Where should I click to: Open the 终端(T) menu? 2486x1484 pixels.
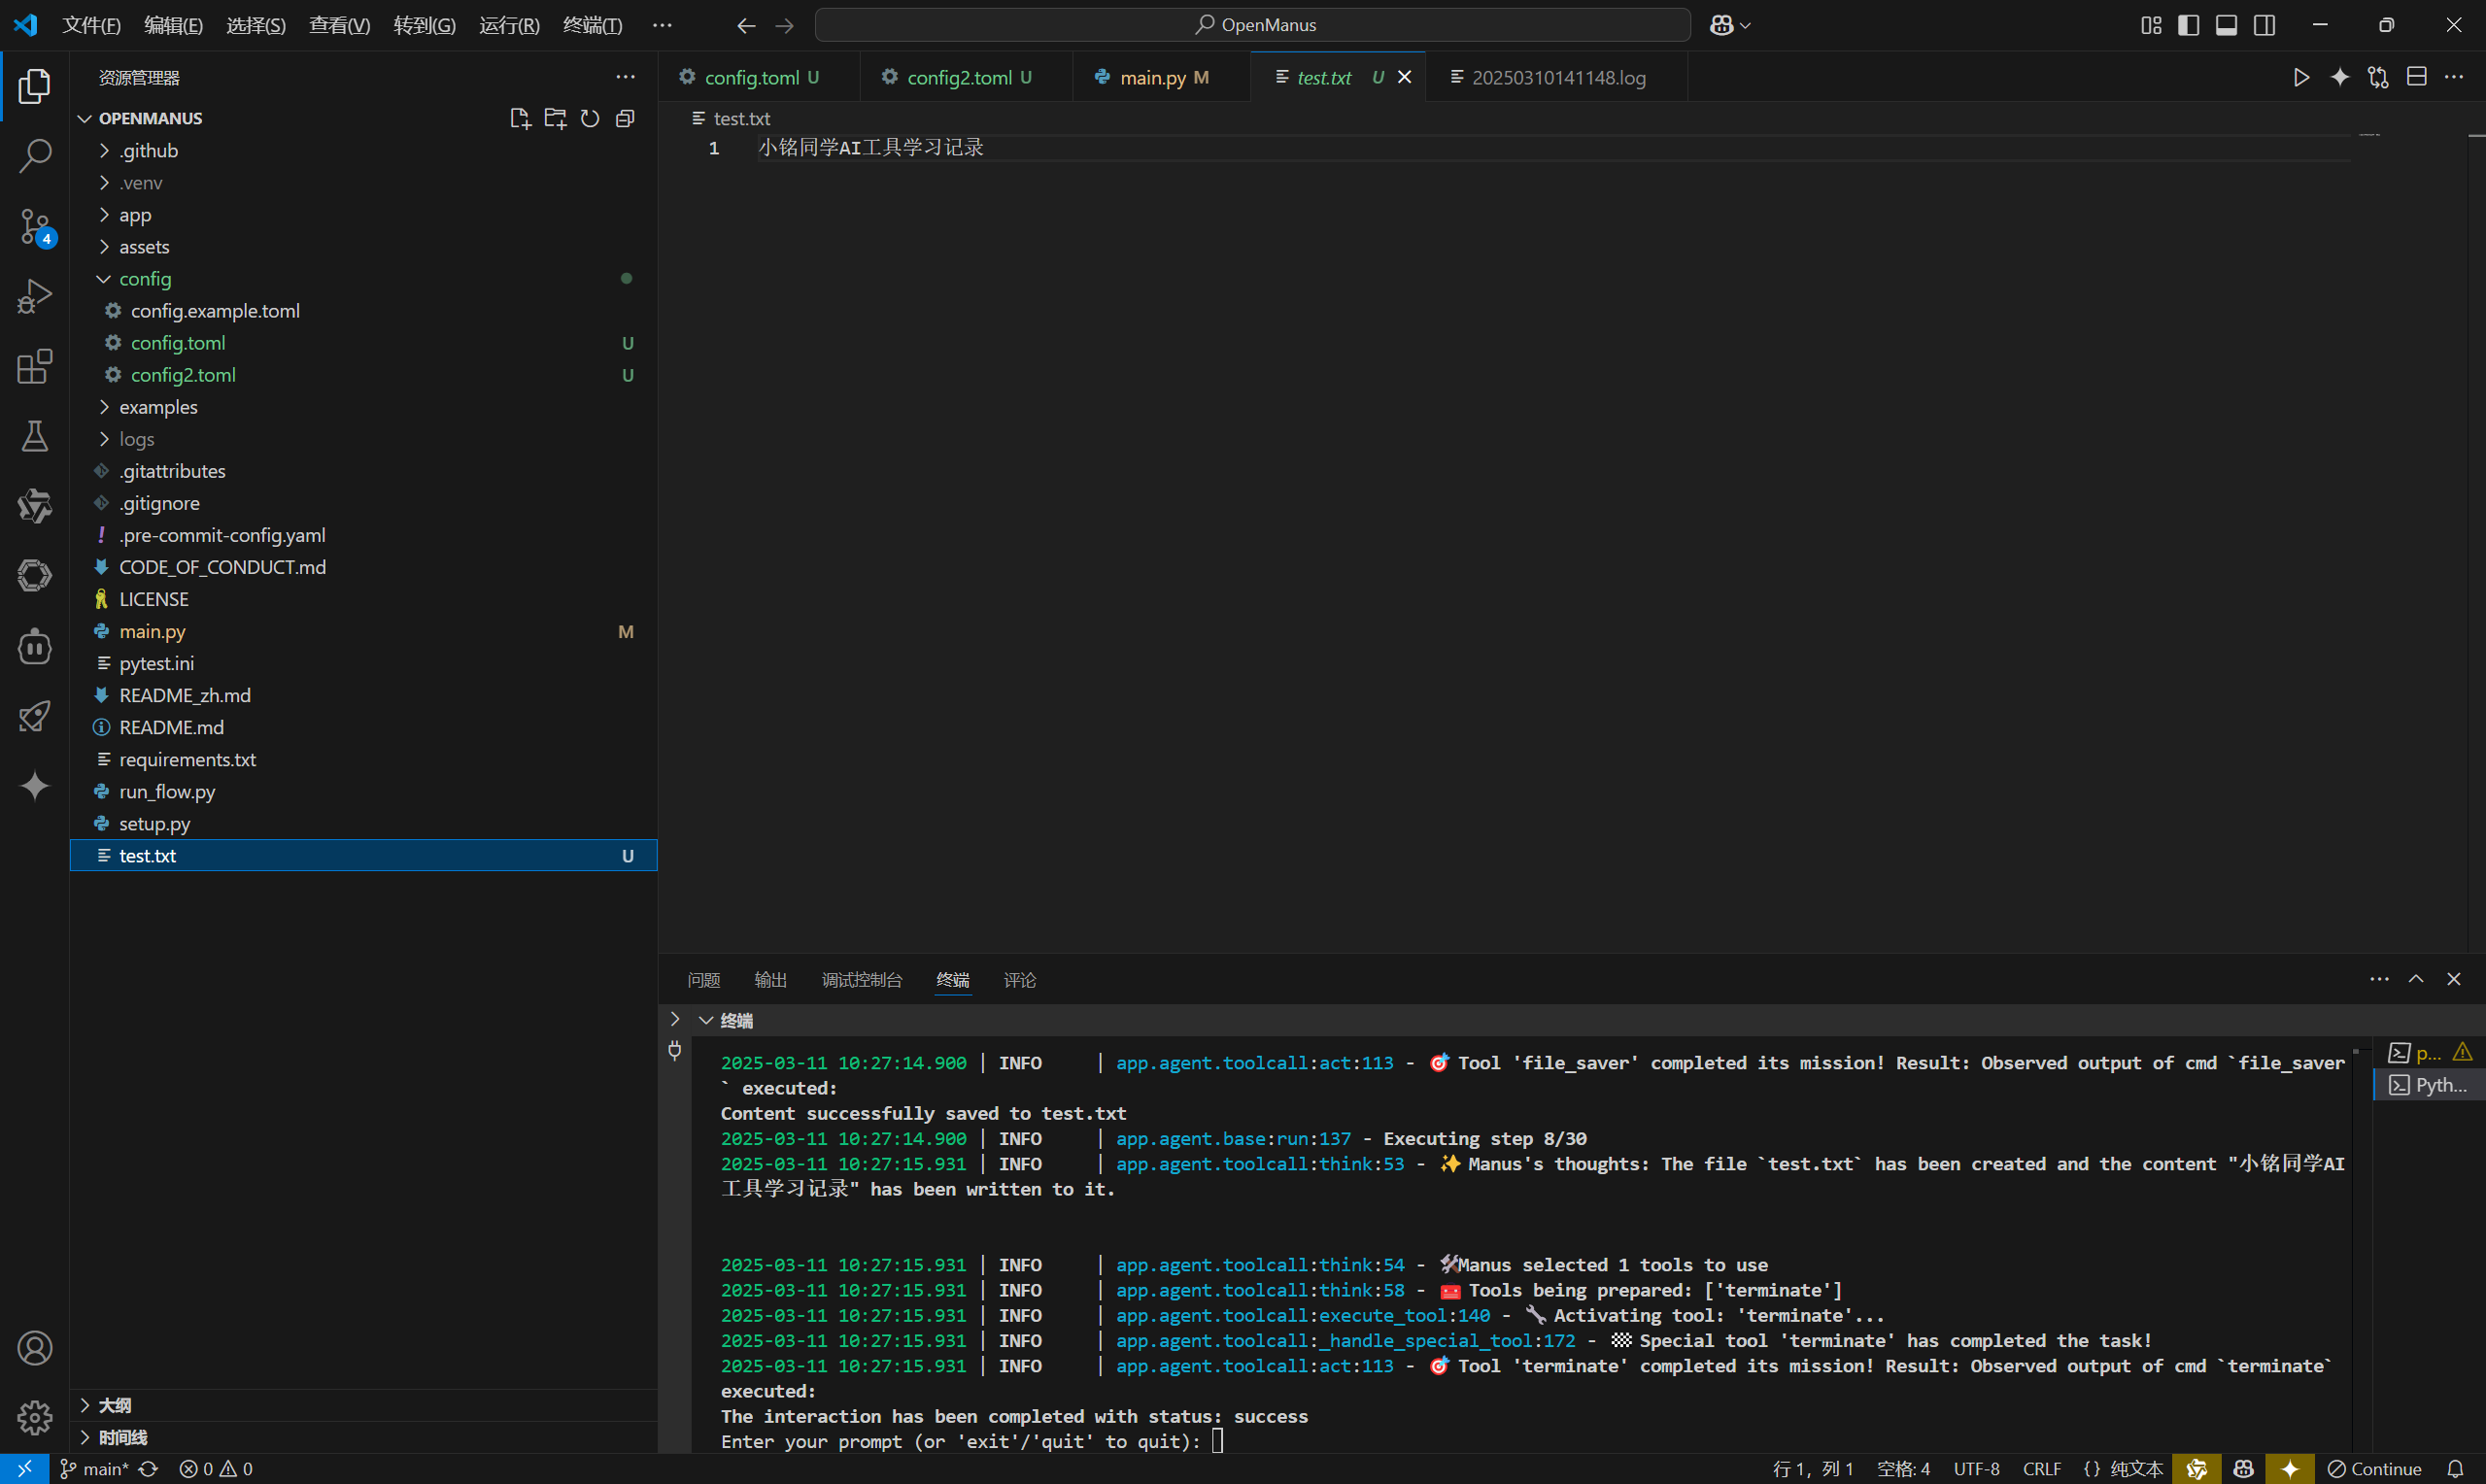(592, 26)
